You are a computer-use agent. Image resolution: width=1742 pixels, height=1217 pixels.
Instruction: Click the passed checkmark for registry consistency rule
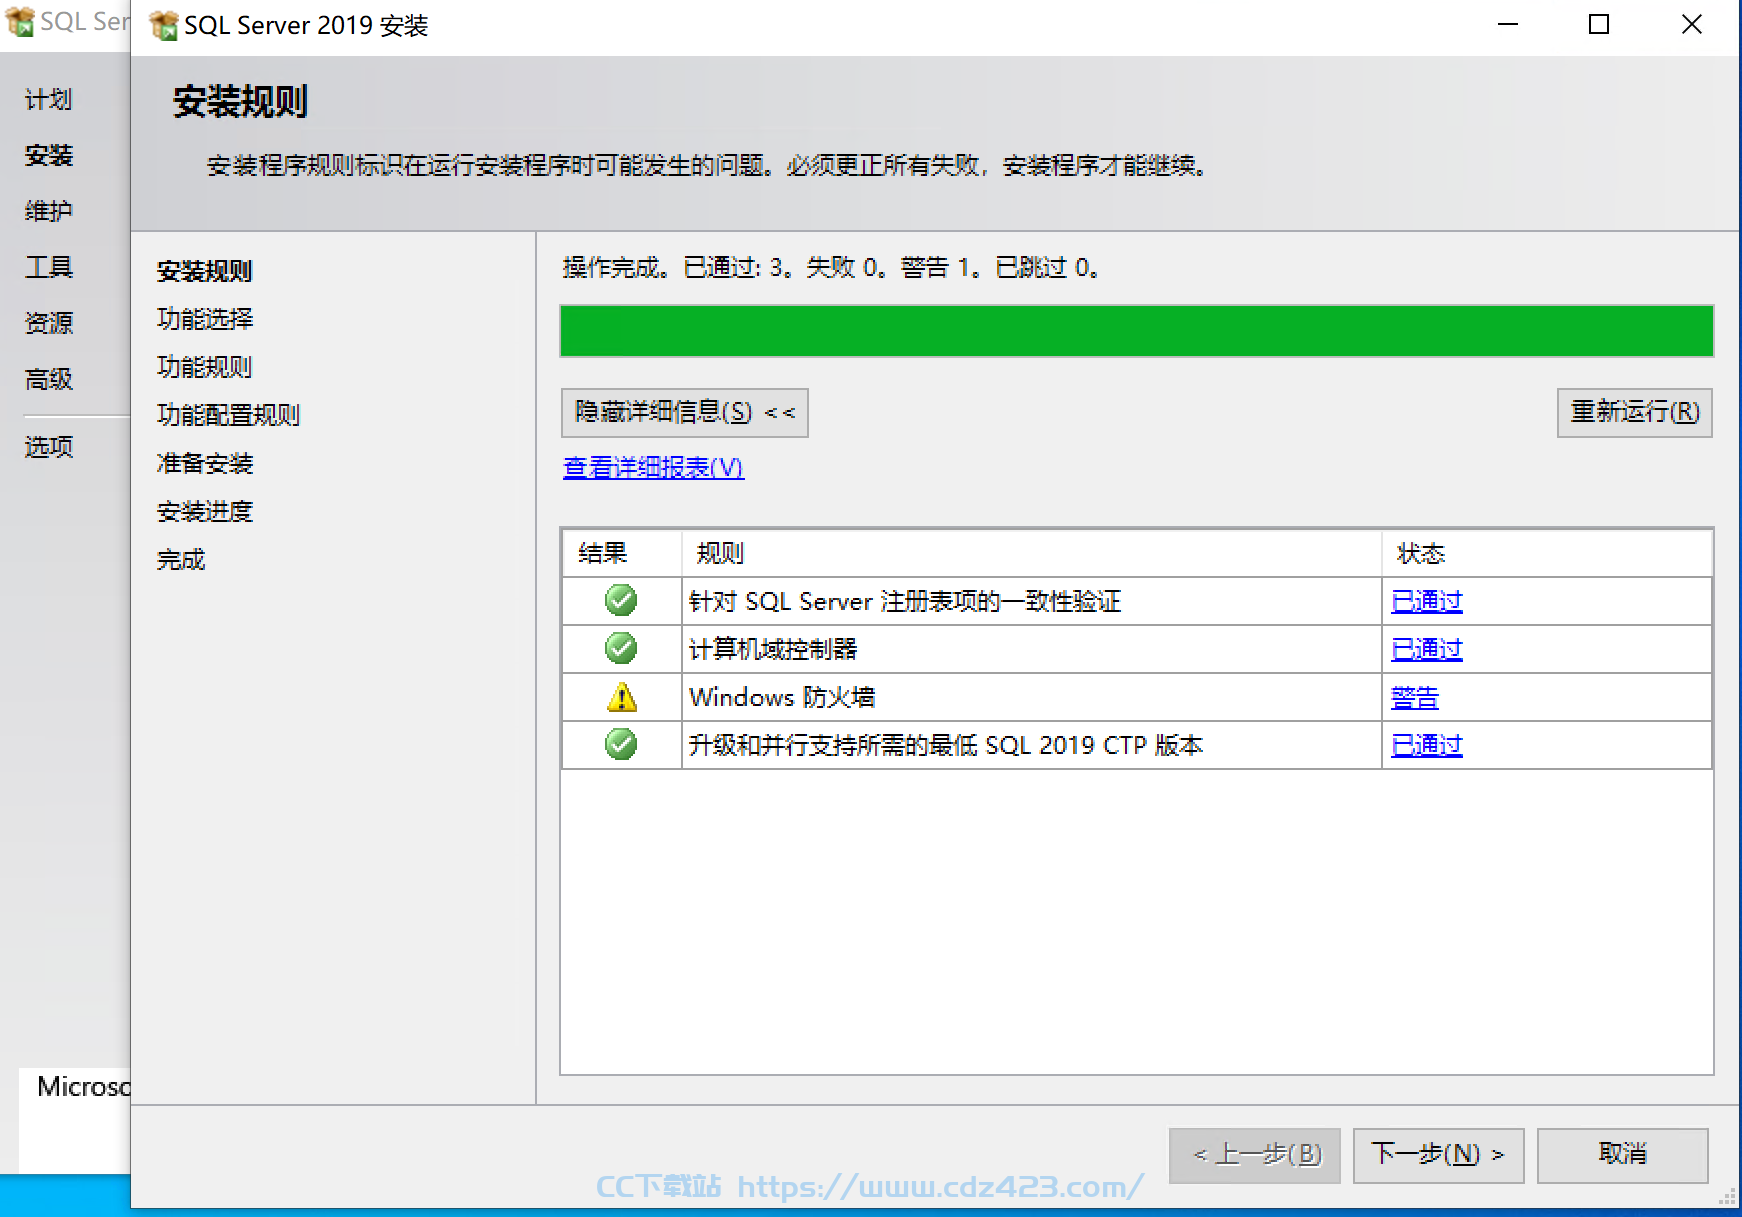tap(621, 600)
